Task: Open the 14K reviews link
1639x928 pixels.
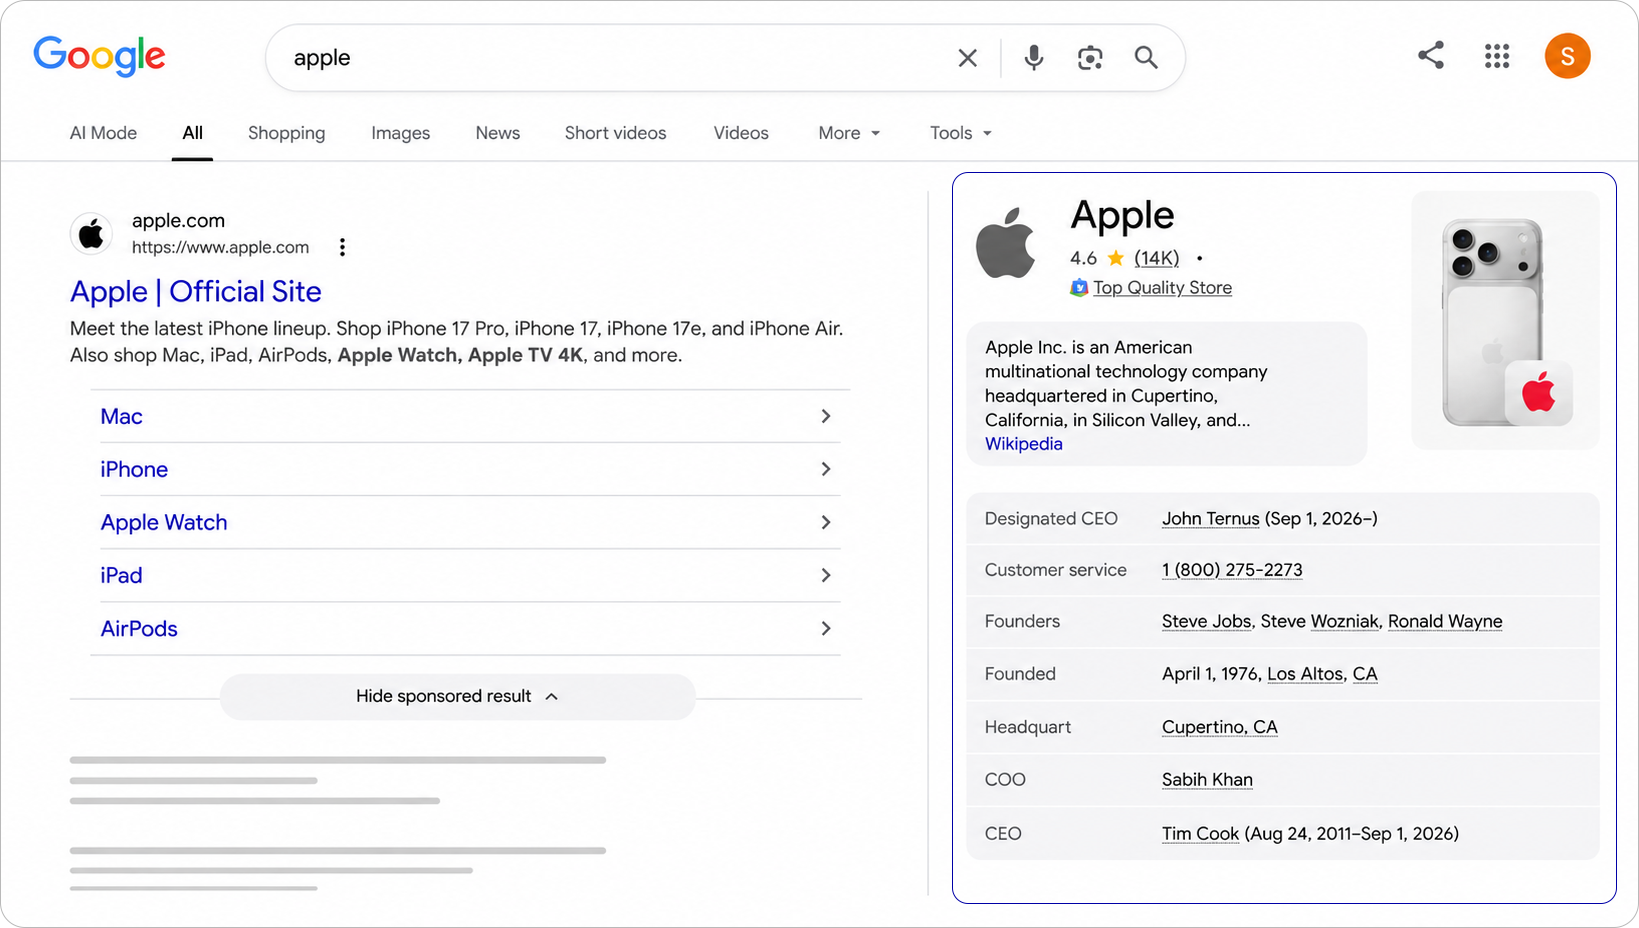Action: coord(1156,258)
